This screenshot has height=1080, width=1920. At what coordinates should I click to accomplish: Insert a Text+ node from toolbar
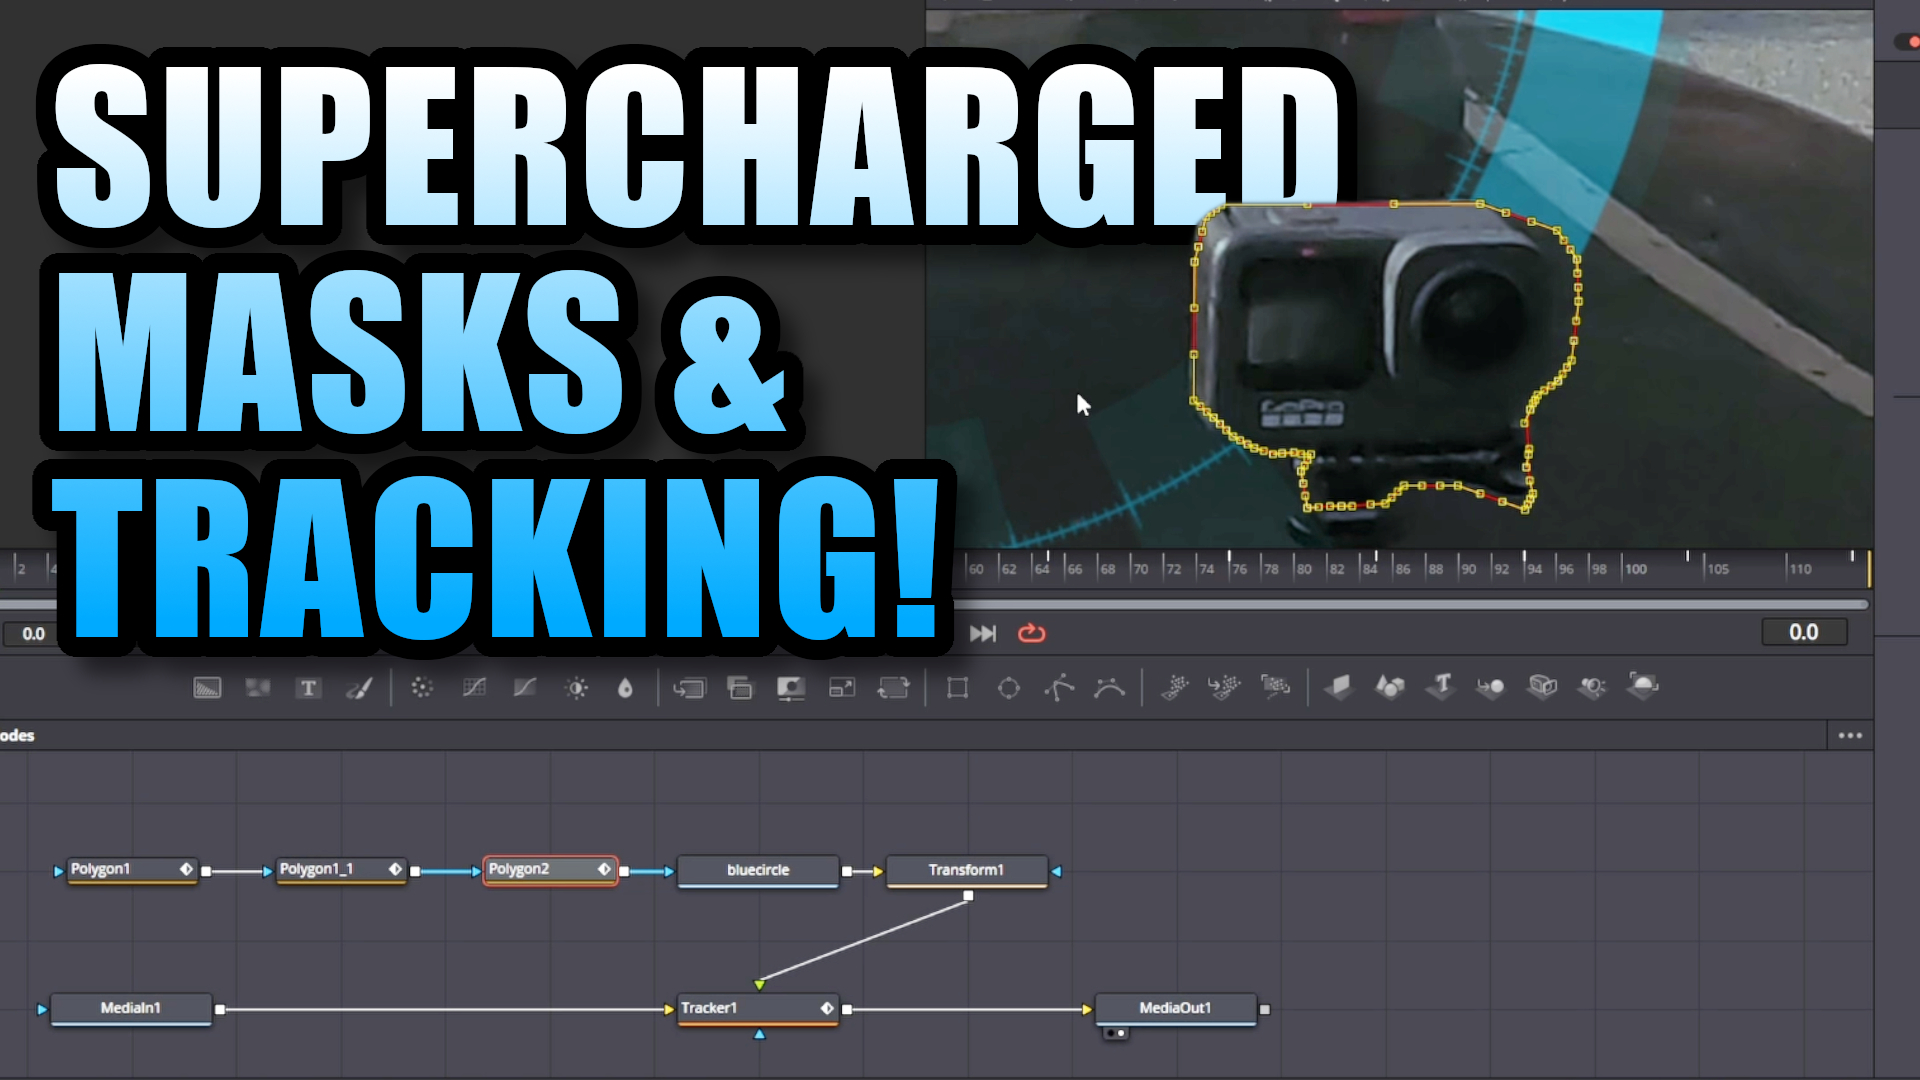click(308, 688)
